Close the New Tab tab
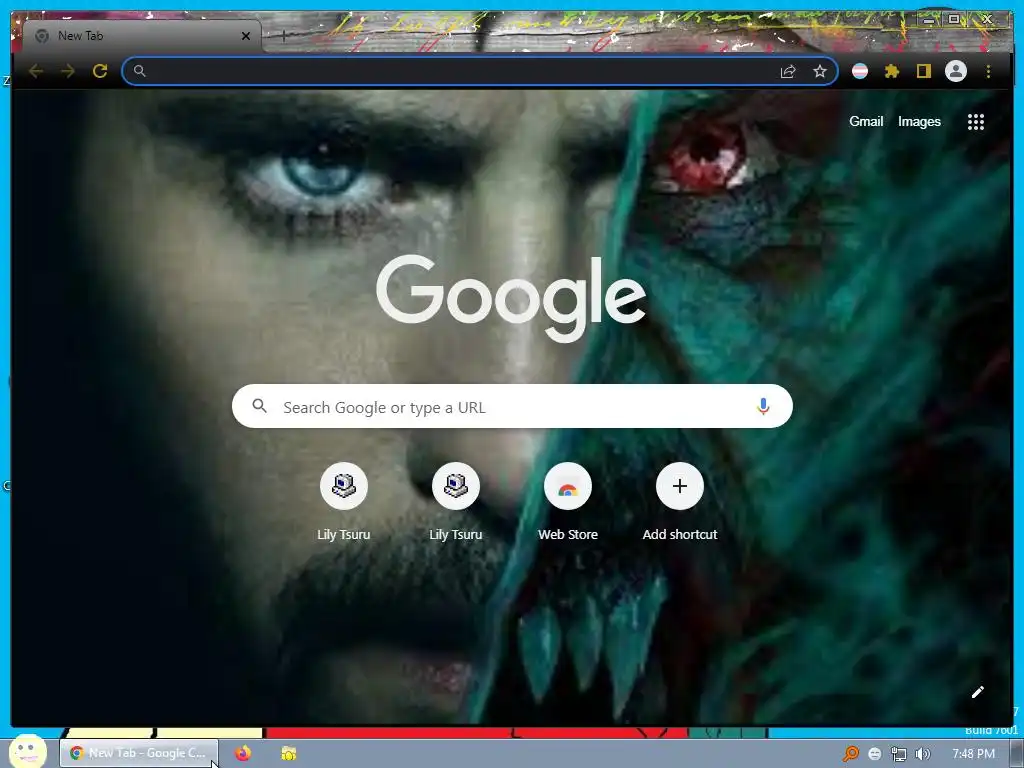Viewport: 1024px width, 768px height. click(x=246, y=36)
